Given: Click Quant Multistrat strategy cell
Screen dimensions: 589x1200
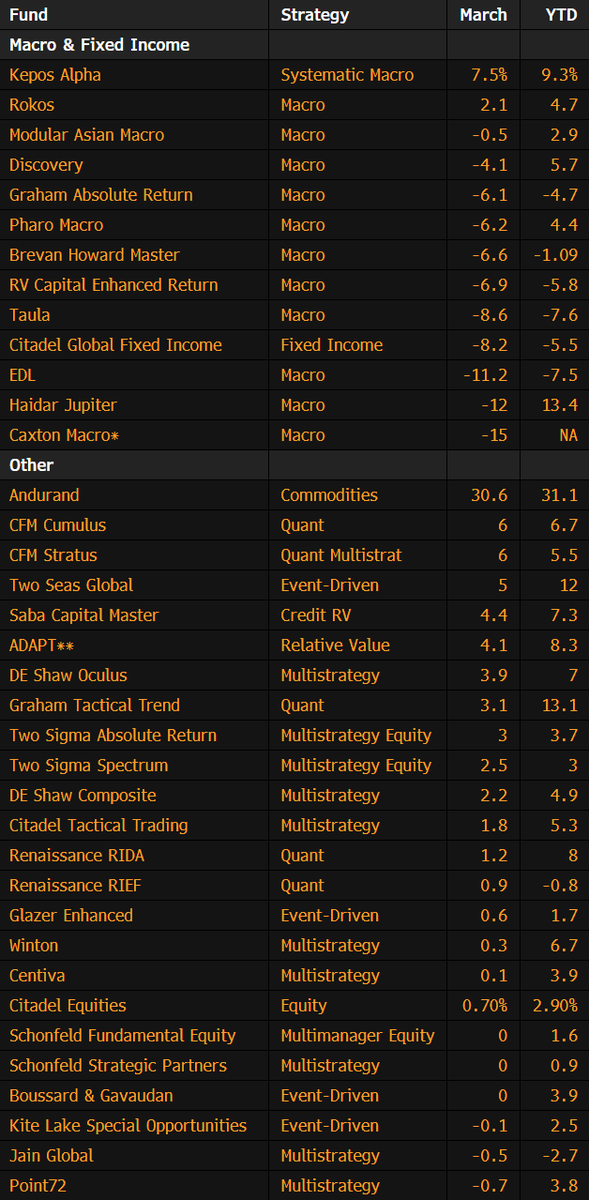Looking at the screenshot, I should tap(341, 555).
